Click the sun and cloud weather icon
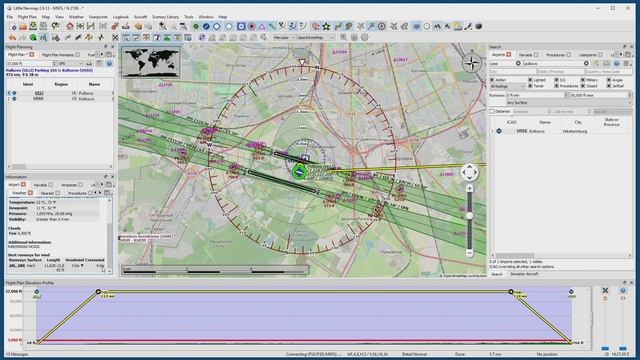 pyautogui.click(x=458, y=27)
